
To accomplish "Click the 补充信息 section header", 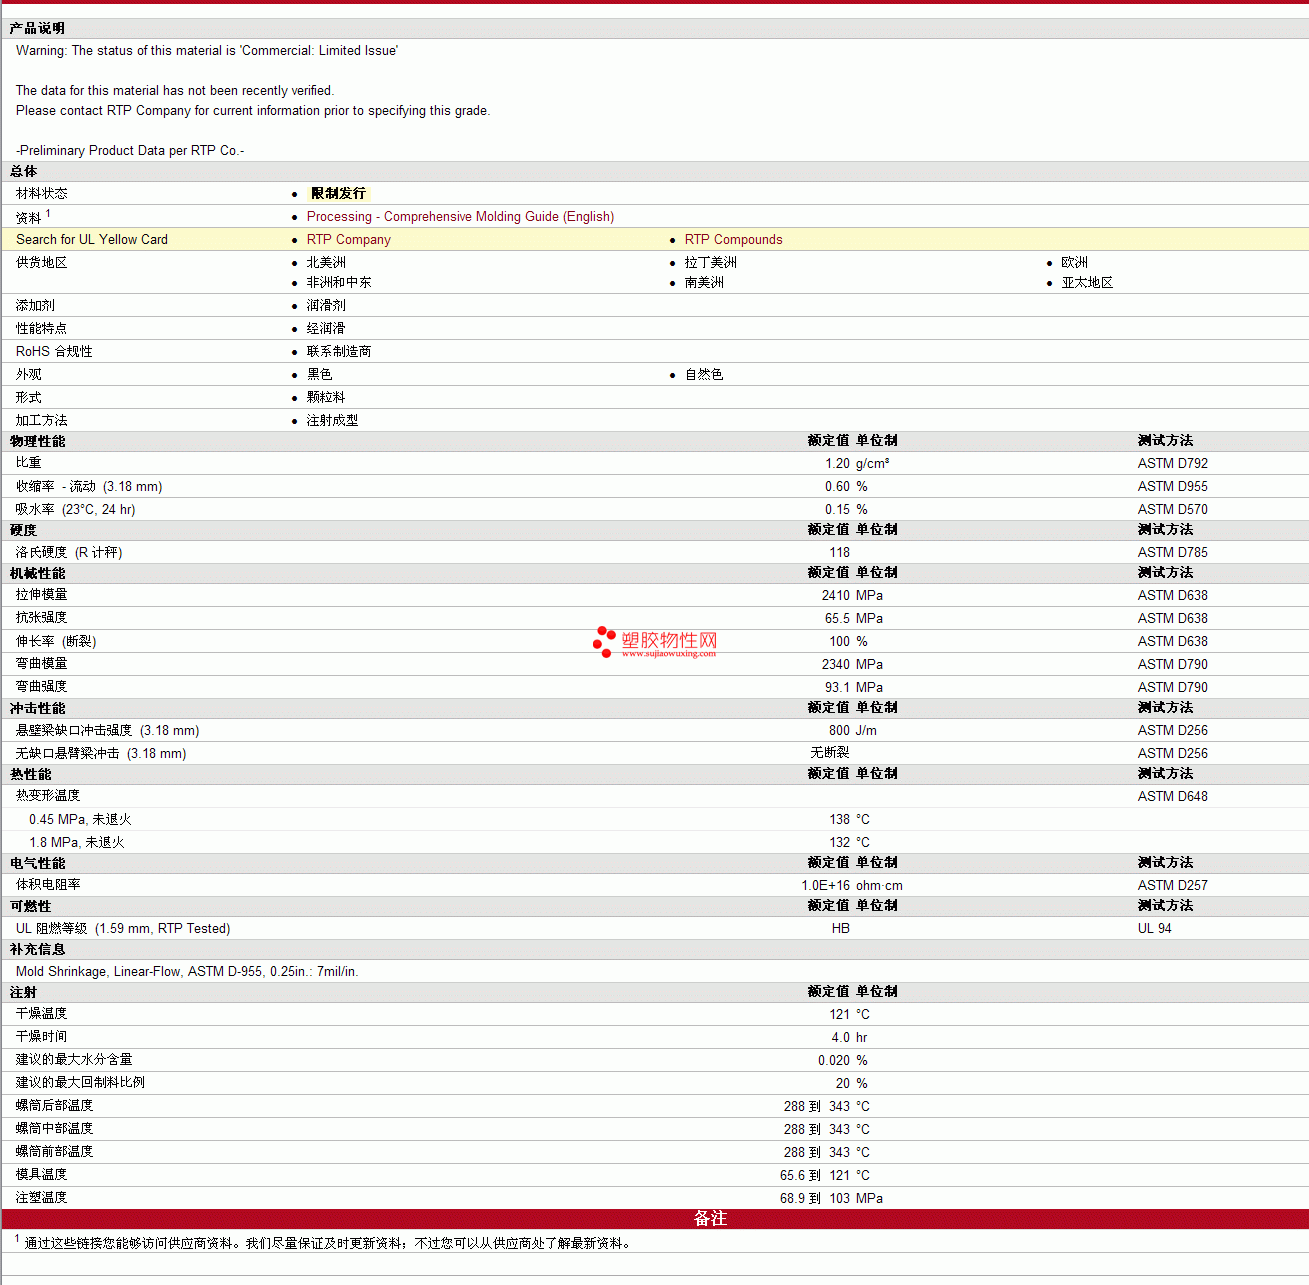I will click(37, 950).
